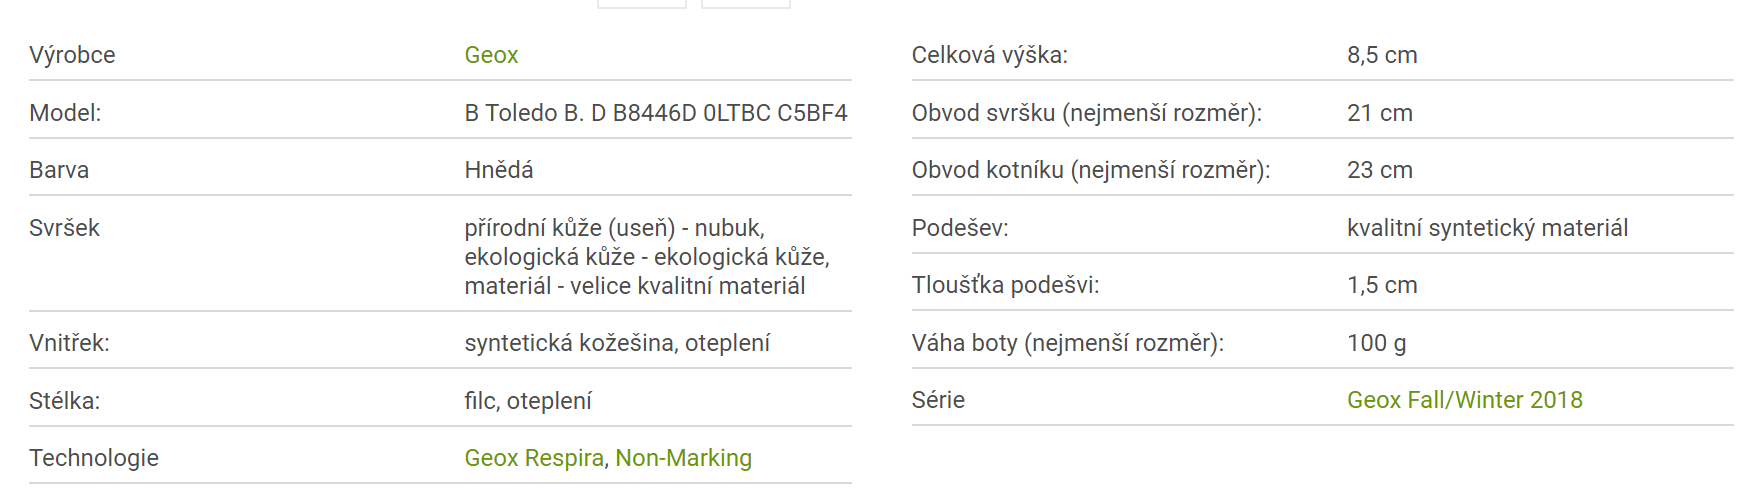The width and height of the screenshot is (1748, 497).
Task: Click the Obvod kotníku 23 cm value
Action: click(1379, 170)
